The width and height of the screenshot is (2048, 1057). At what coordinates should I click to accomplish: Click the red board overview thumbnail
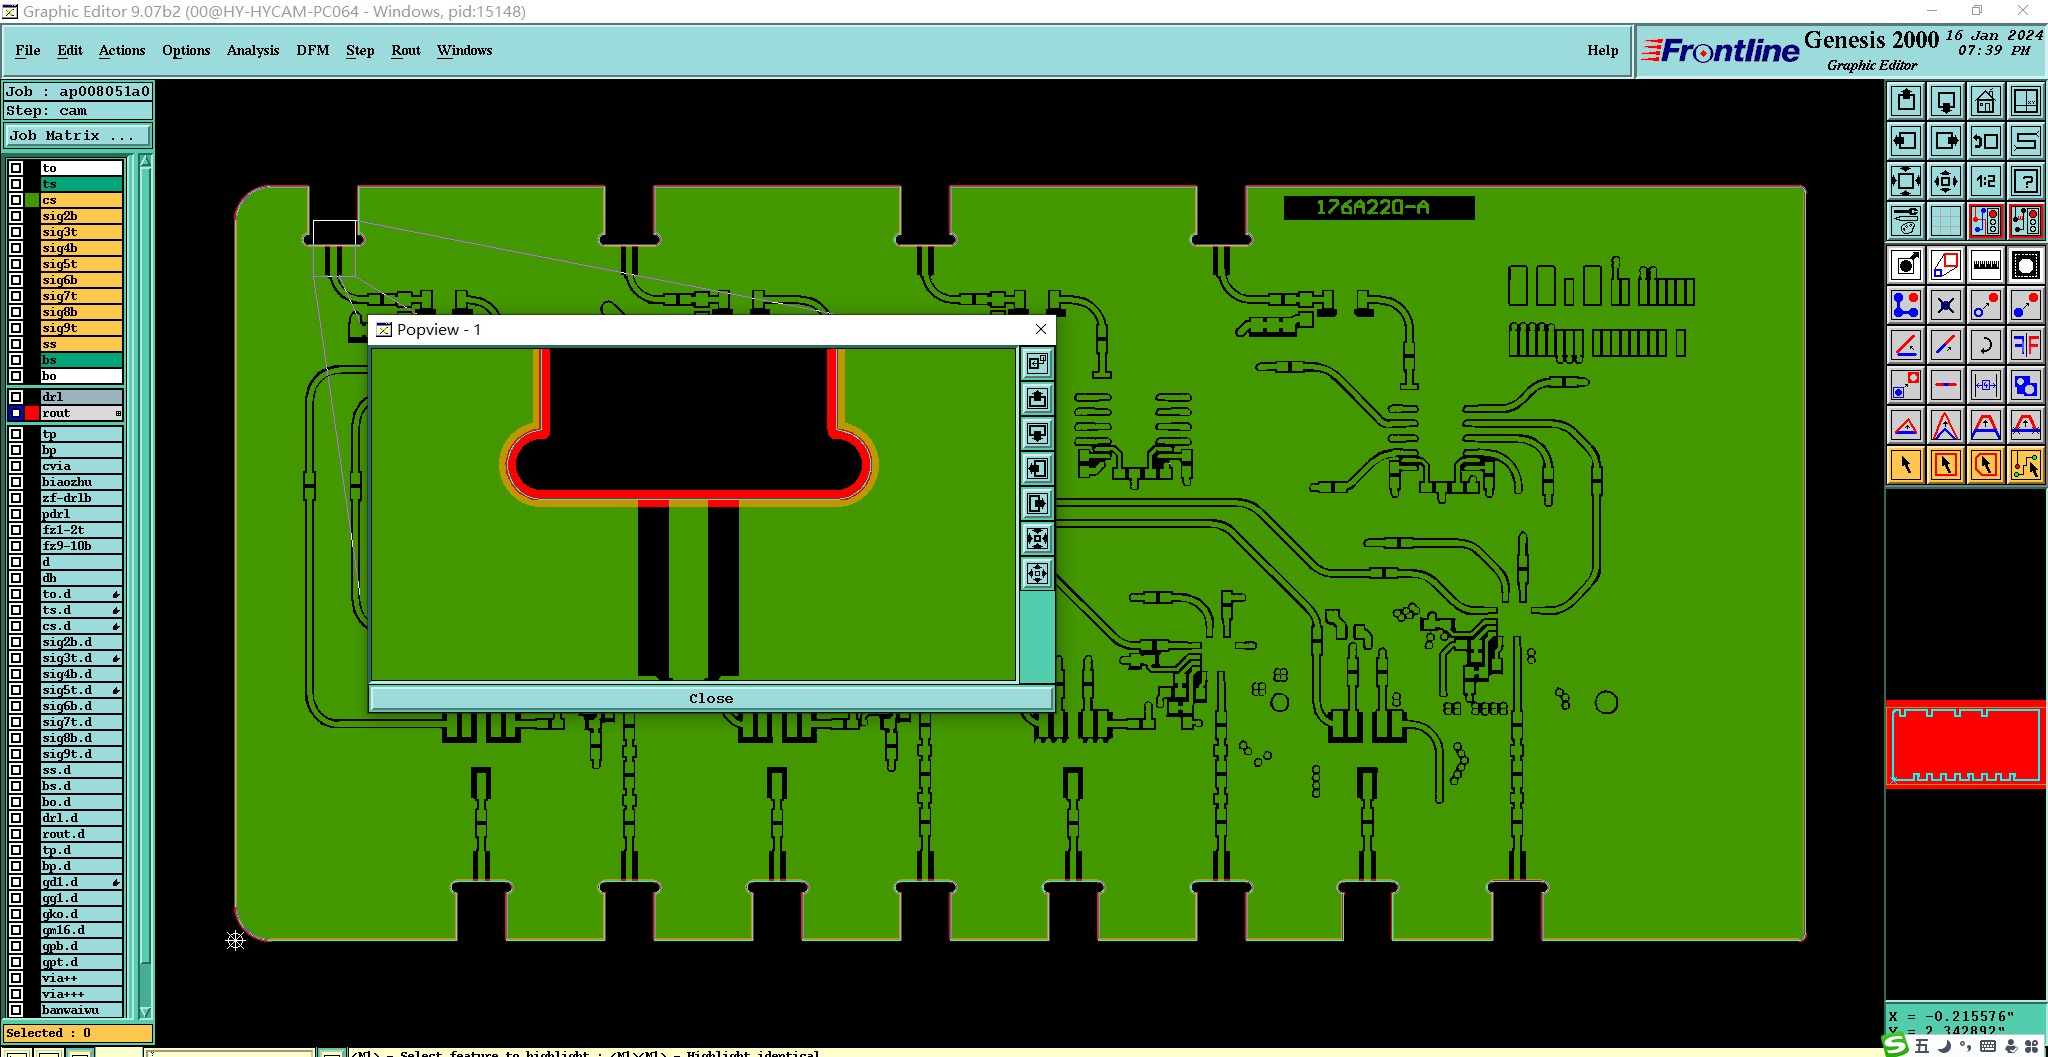[x=1966, y=744]
